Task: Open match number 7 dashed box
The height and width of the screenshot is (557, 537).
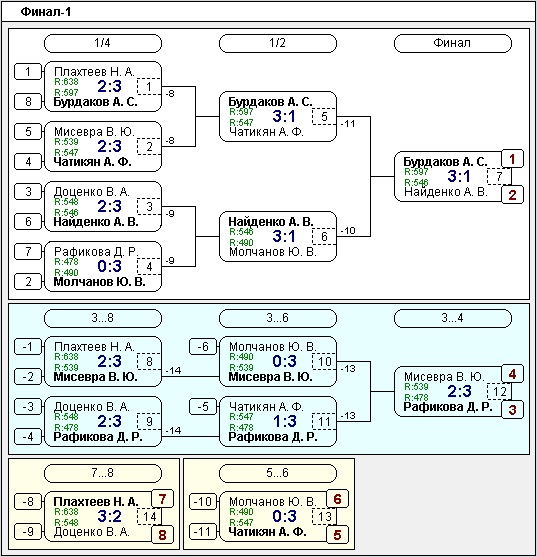Action: [x=499, y=177]
